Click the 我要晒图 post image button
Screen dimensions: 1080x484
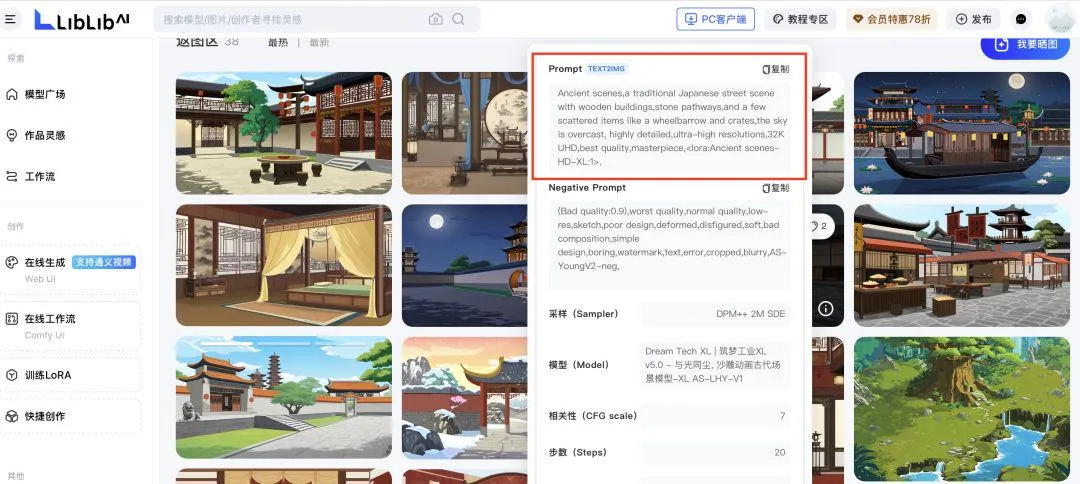[1026, 44]
